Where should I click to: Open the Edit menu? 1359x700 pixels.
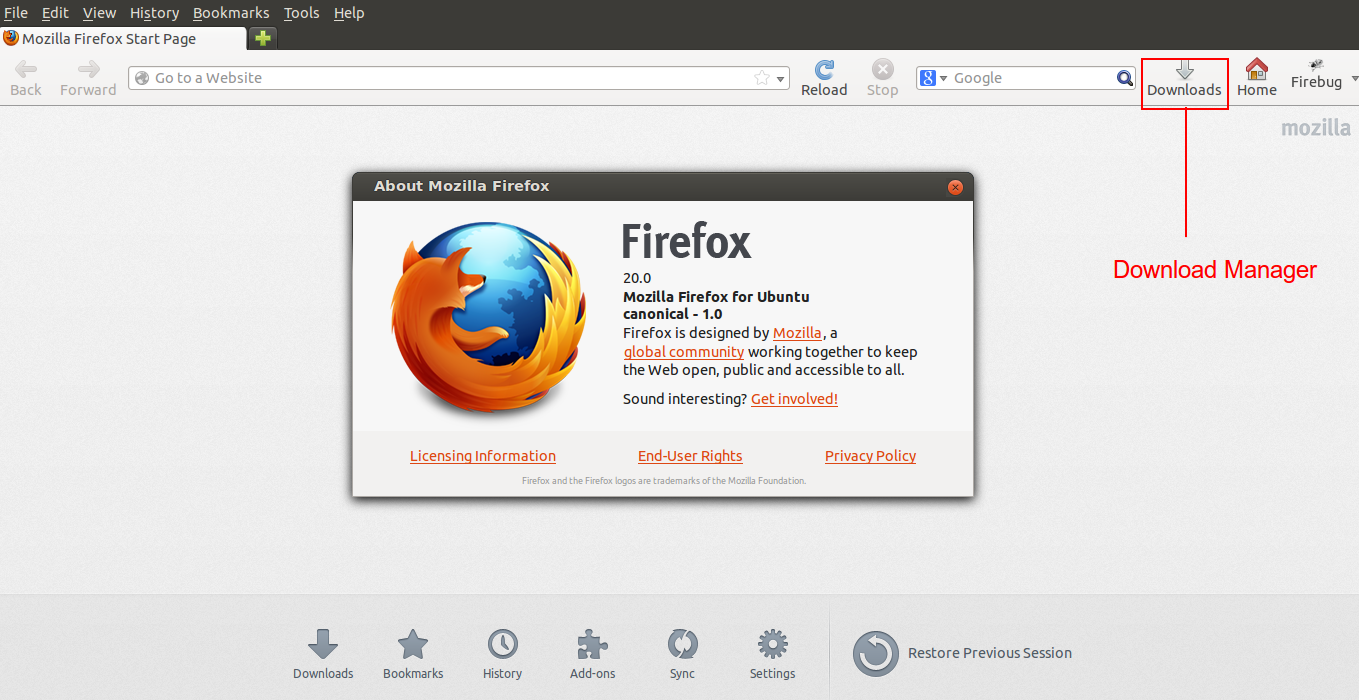(x=55, y=13)
